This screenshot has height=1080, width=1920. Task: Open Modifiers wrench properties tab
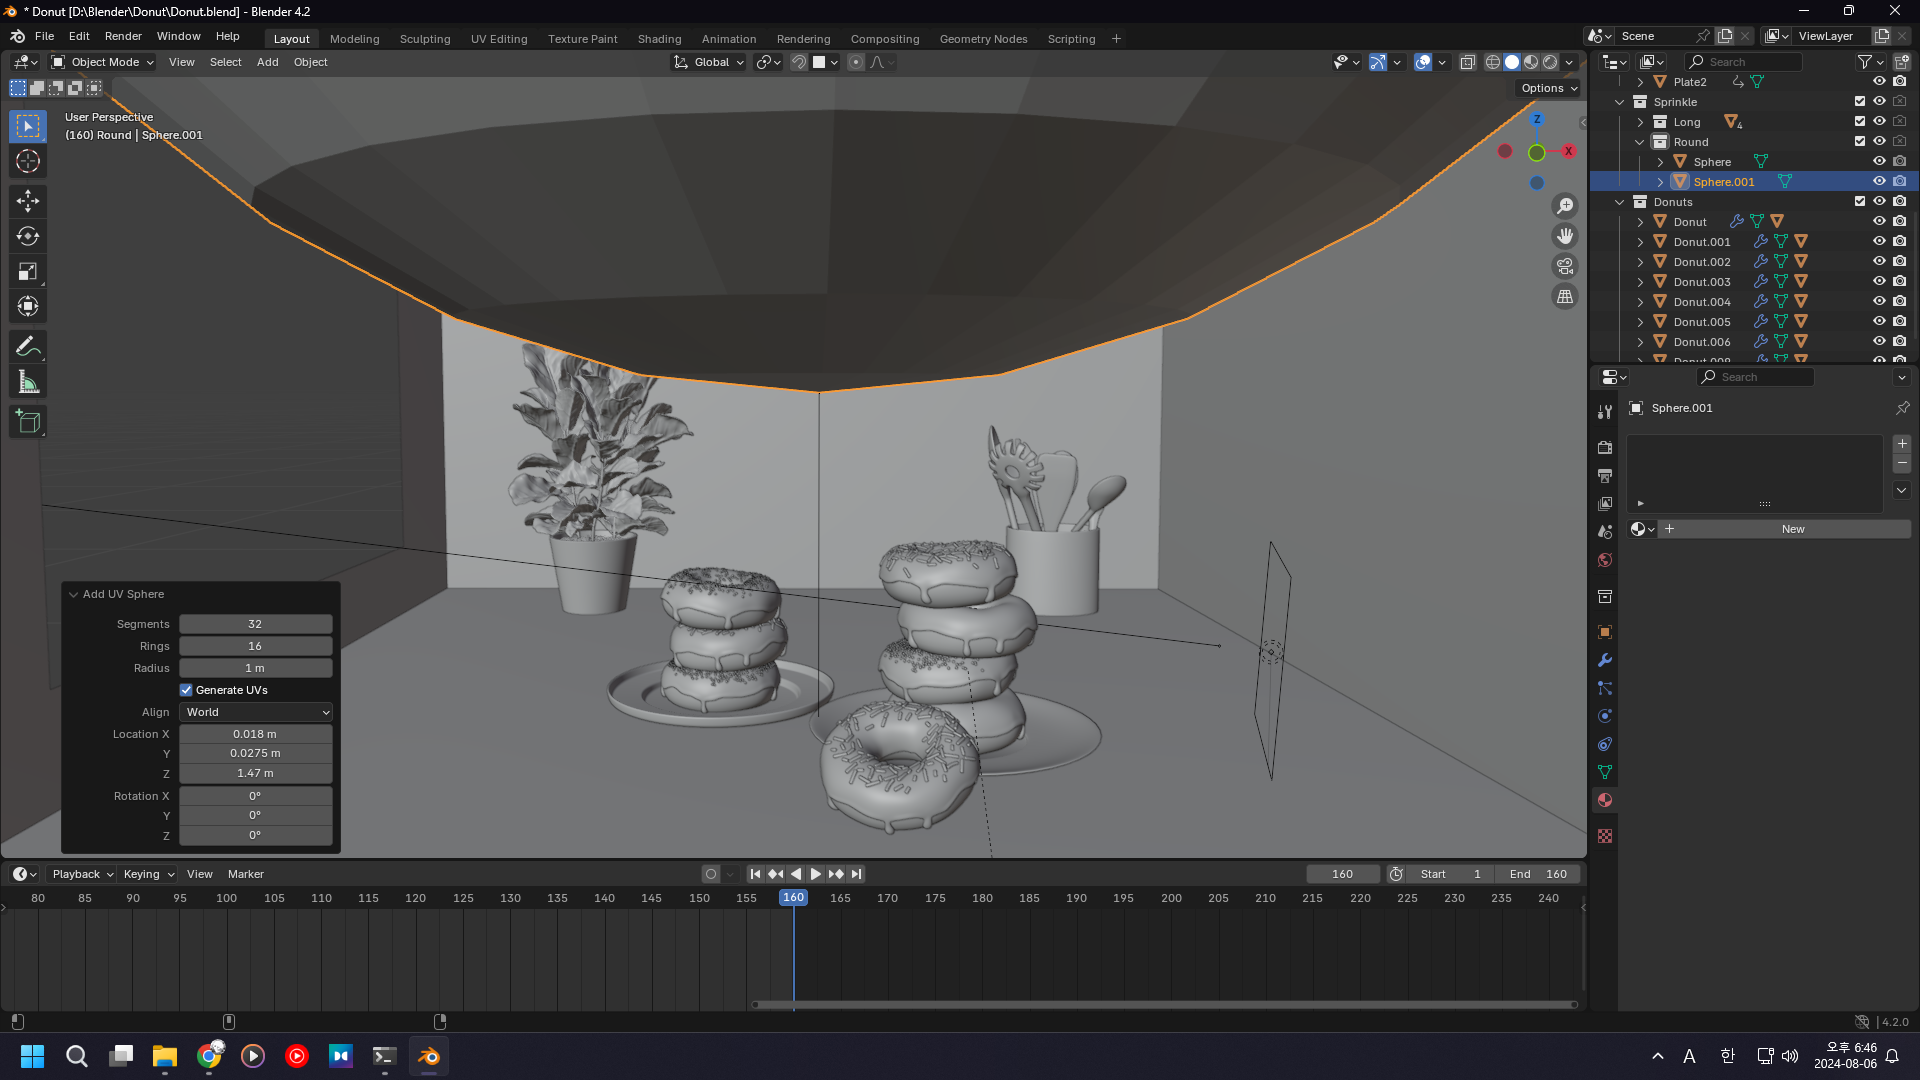tap(1605, 660)
